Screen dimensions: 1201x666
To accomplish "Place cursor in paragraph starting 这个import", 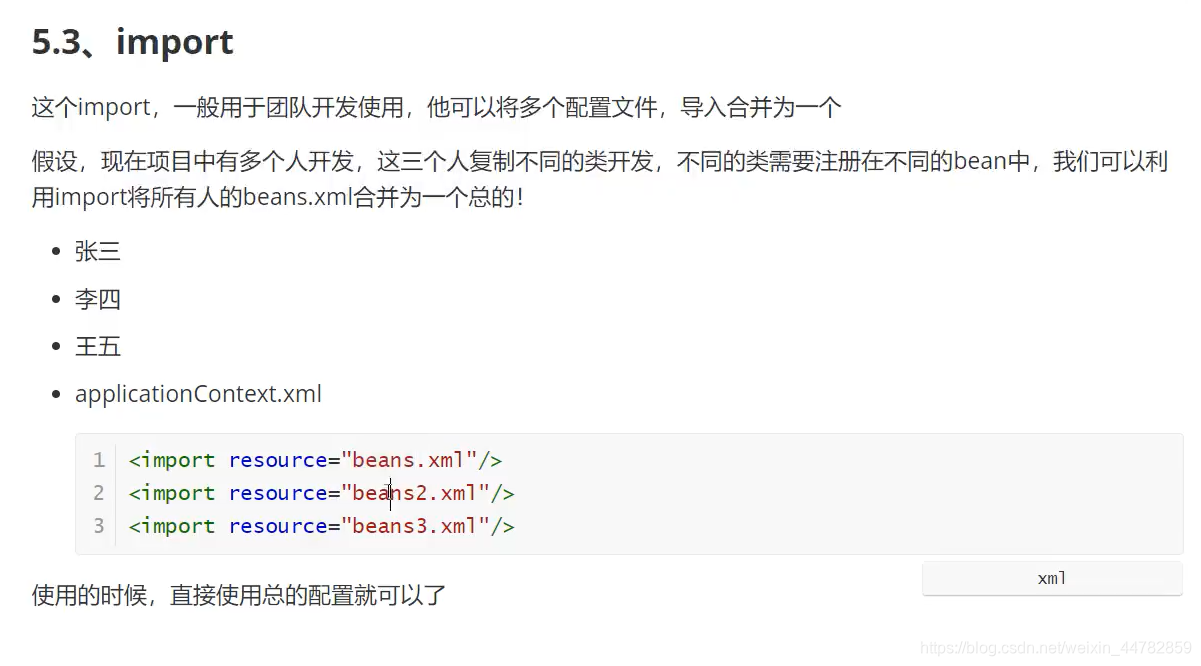I will pos(436,108).
